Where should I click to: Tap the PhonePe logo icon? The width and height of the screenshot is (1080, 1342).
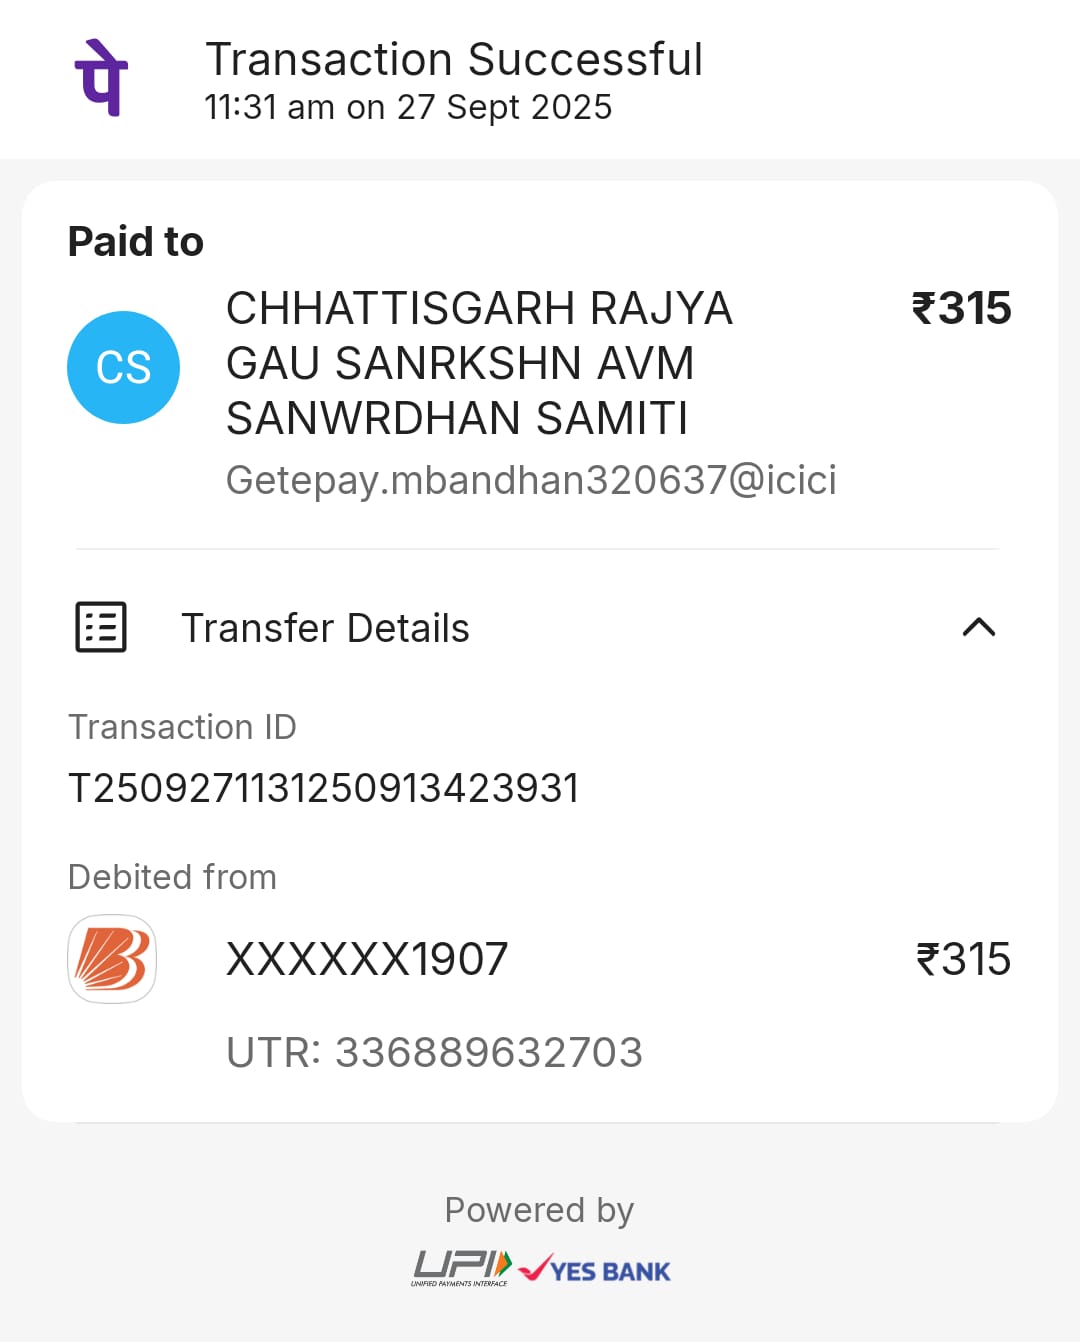tap(101, 78)
